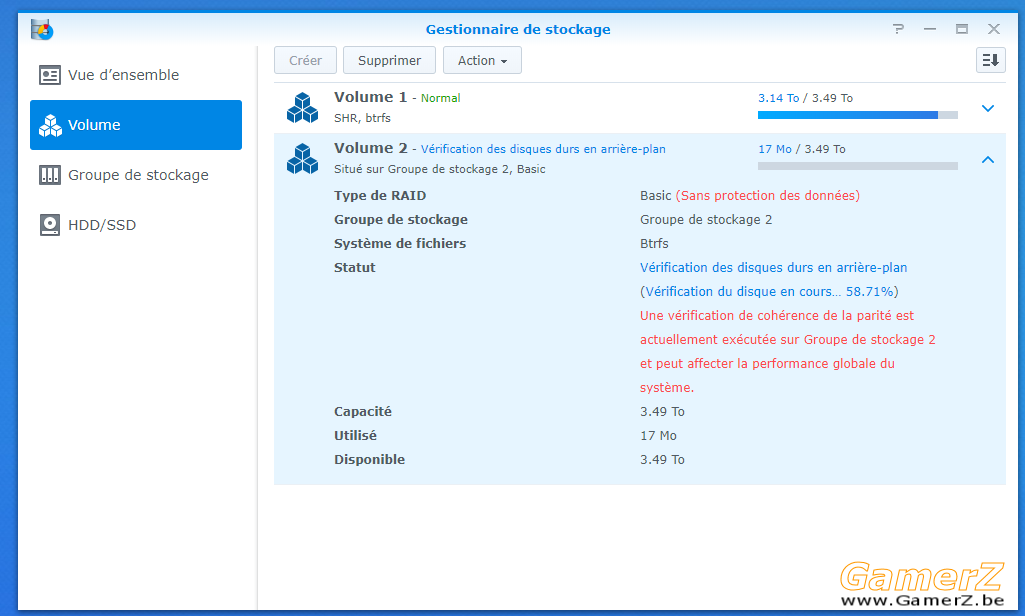Click '17 Mo / 3.49 To' usage text

point(801,149)
